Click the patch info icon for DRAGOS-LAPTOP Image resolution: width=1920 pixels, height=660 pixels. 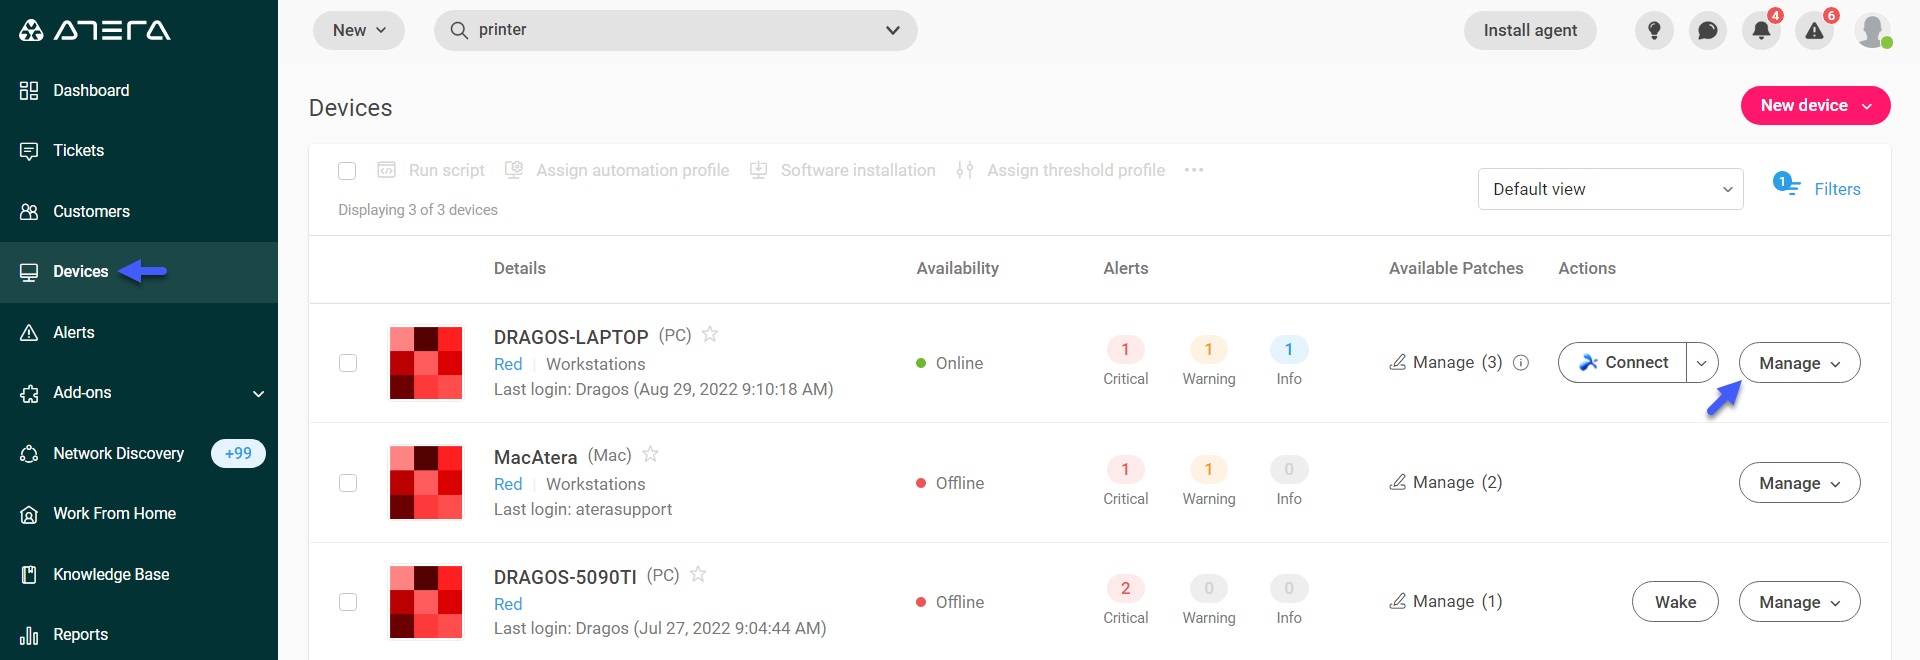pos(1521,363)
